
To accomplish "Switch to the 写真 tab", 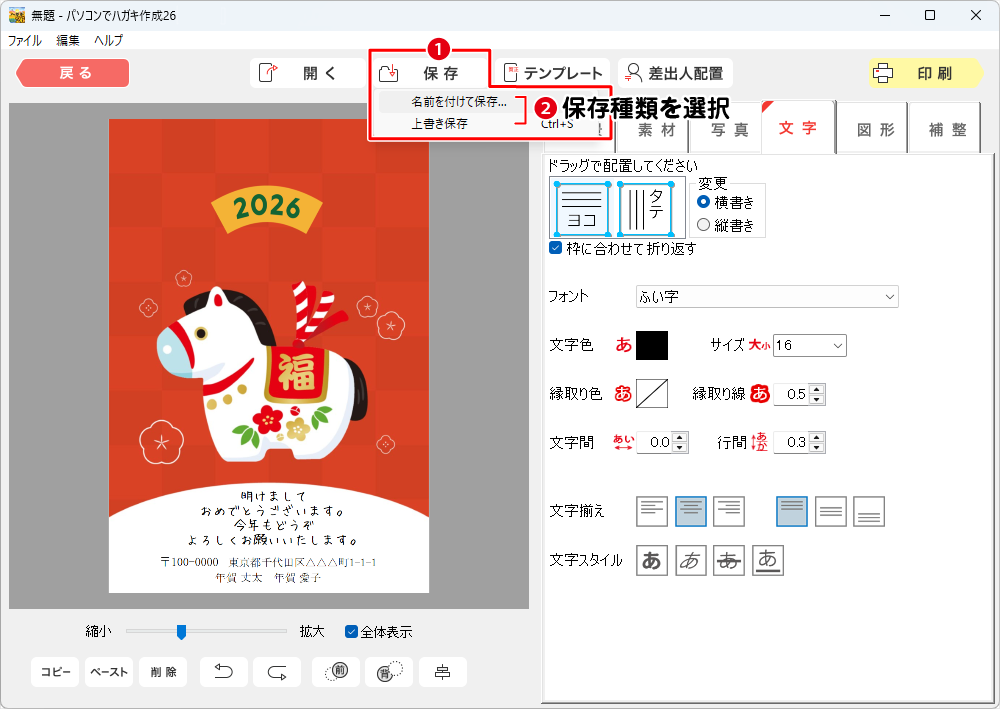I will [729, 129].
